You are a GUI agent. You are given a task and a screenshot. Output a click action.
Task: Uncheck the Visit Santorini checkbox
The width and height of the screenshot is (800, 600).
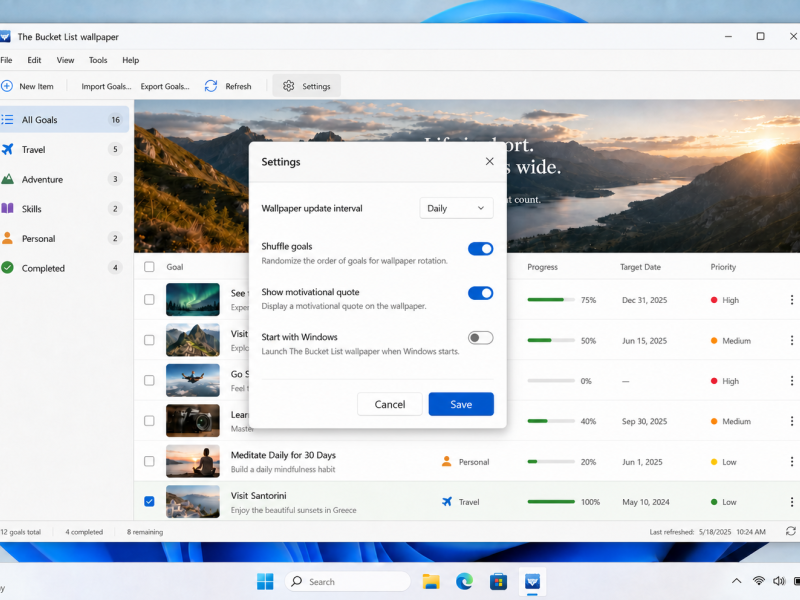(x=149, y=502)
